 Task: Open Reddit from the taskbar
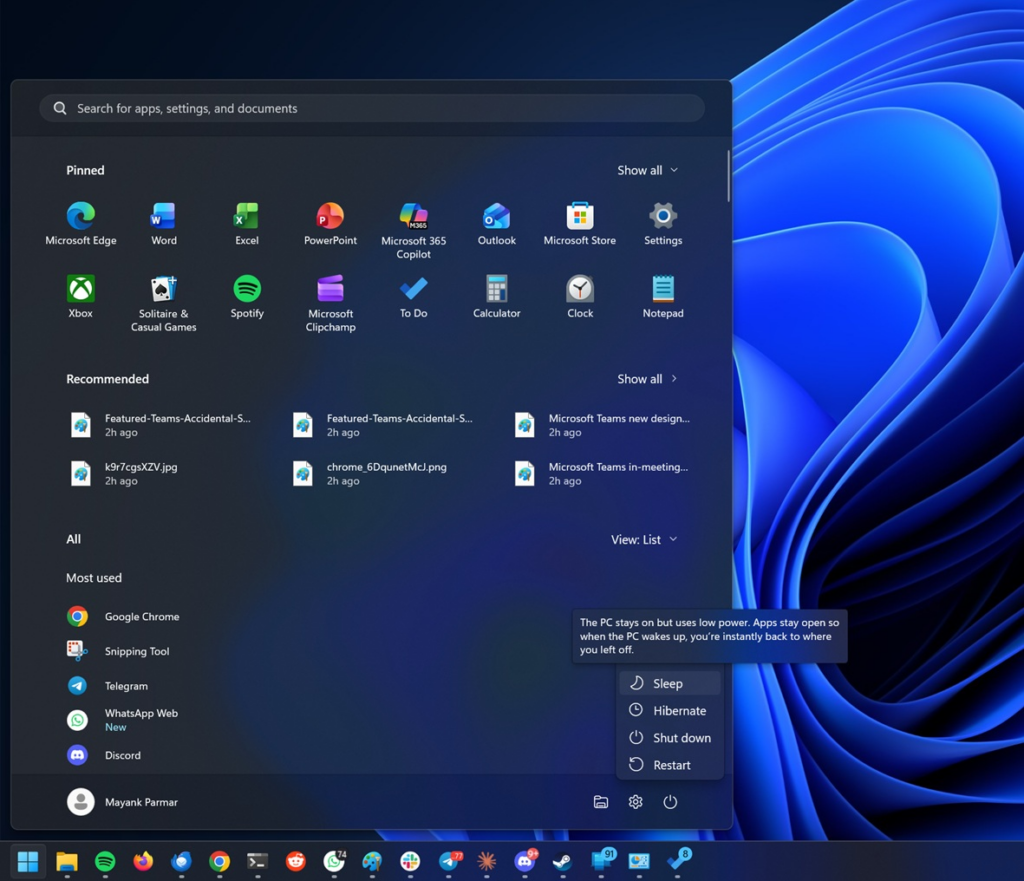click(296, 861)
